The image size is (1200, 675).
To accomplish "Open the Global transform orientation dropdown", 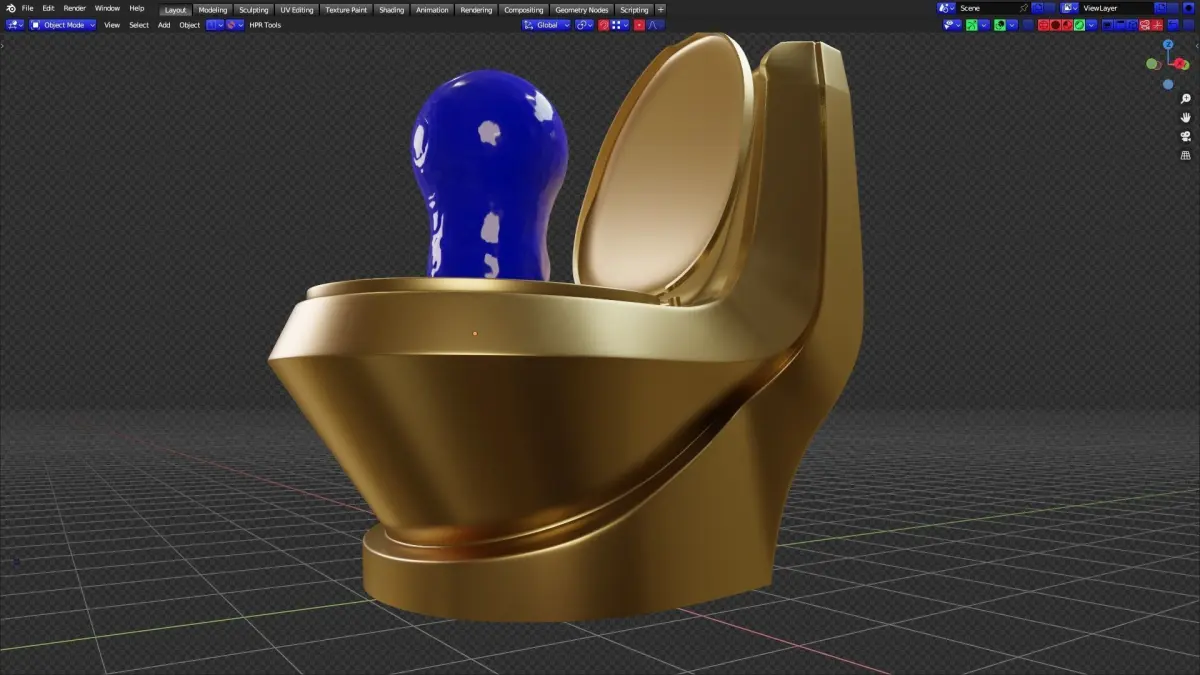I will point(546,25).
